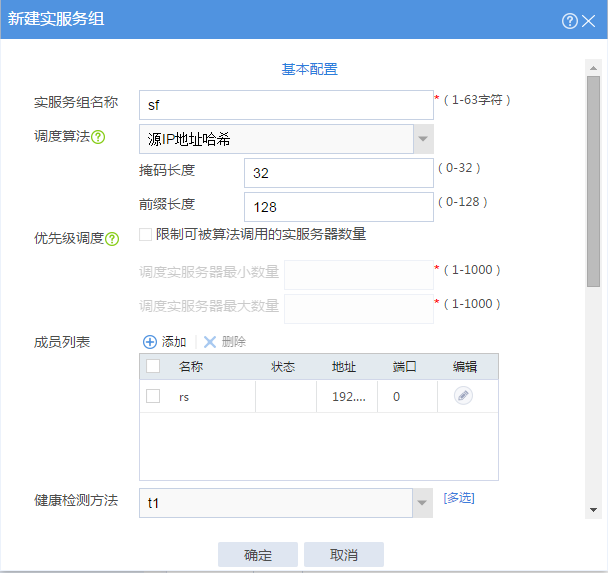Open the 调度算法 dropdown

coord(423,139)
